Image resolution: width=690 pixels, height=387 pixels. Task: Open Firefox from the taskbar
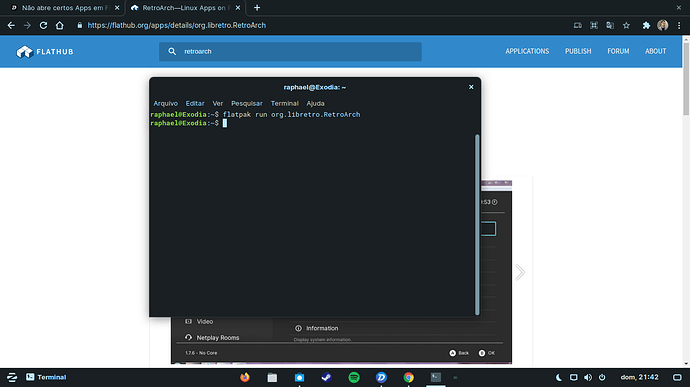[245, 377]
